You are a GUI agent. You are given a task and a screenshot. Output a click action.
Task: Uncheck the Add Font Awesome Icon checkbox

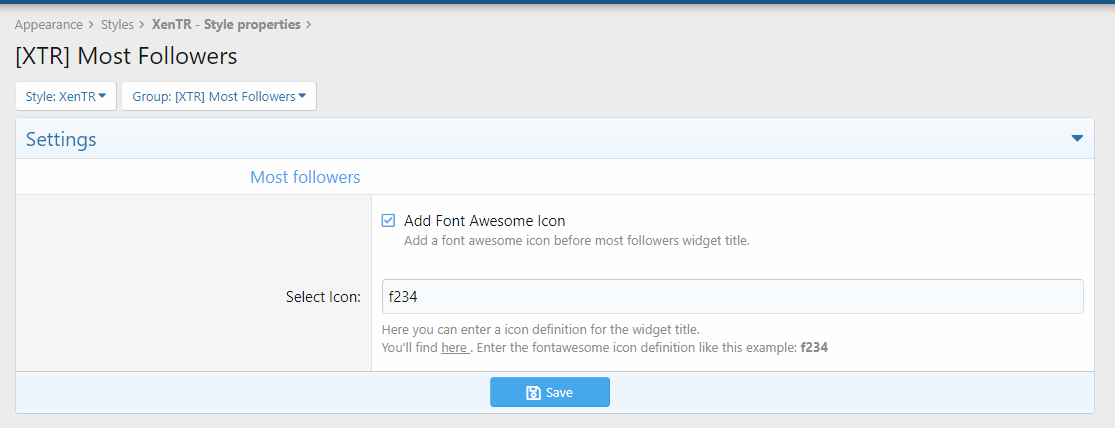pyautogui.click(x=389, y=221)
